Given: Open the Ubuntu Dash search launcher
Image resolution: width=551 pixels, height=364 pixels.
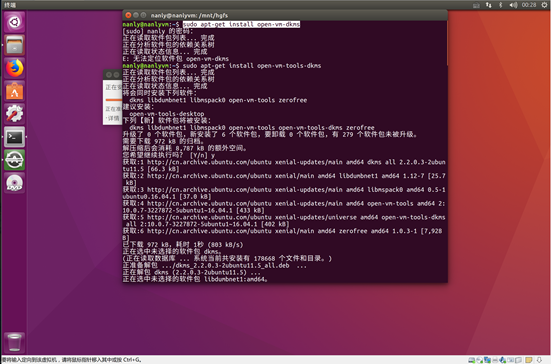Looking at the screenshot, I should tap(14, 22).
